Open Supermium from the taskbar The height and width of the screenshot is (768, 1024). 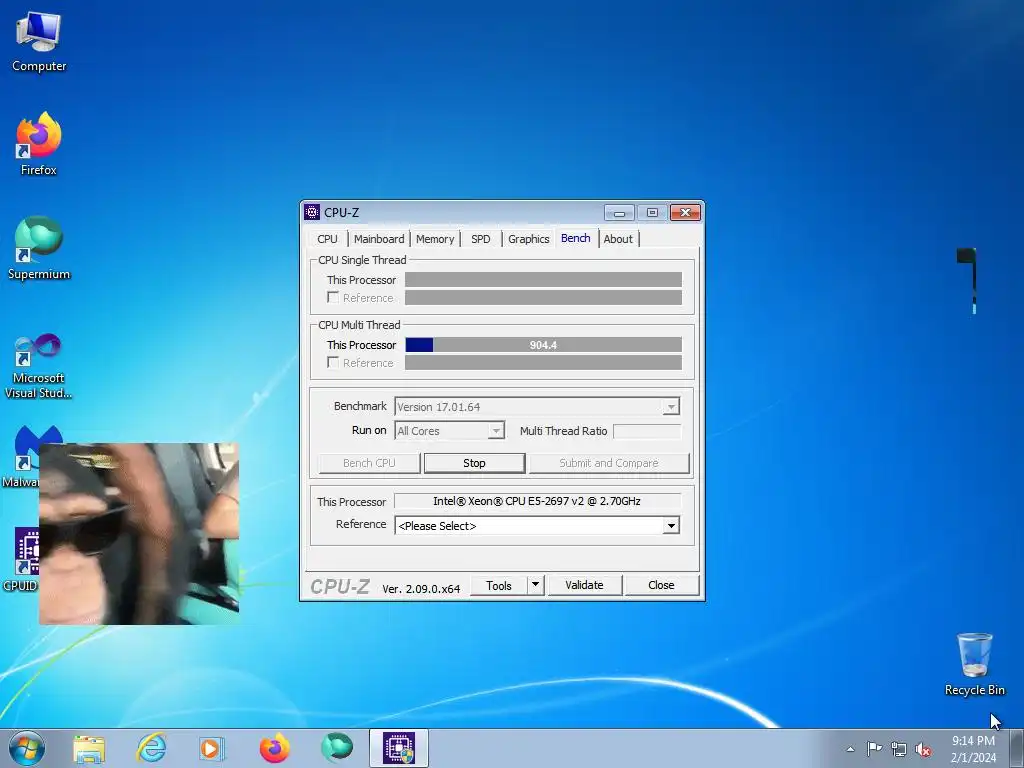(x=337, y=748)
